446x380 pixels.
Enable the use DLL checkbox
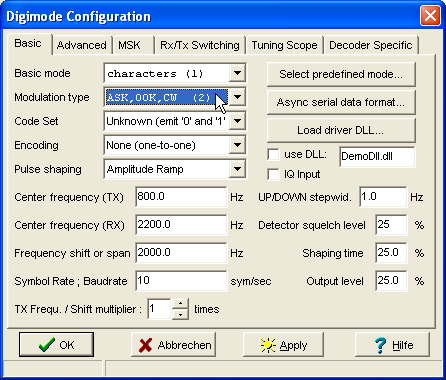pyautogui.click(x=273, y=154)
